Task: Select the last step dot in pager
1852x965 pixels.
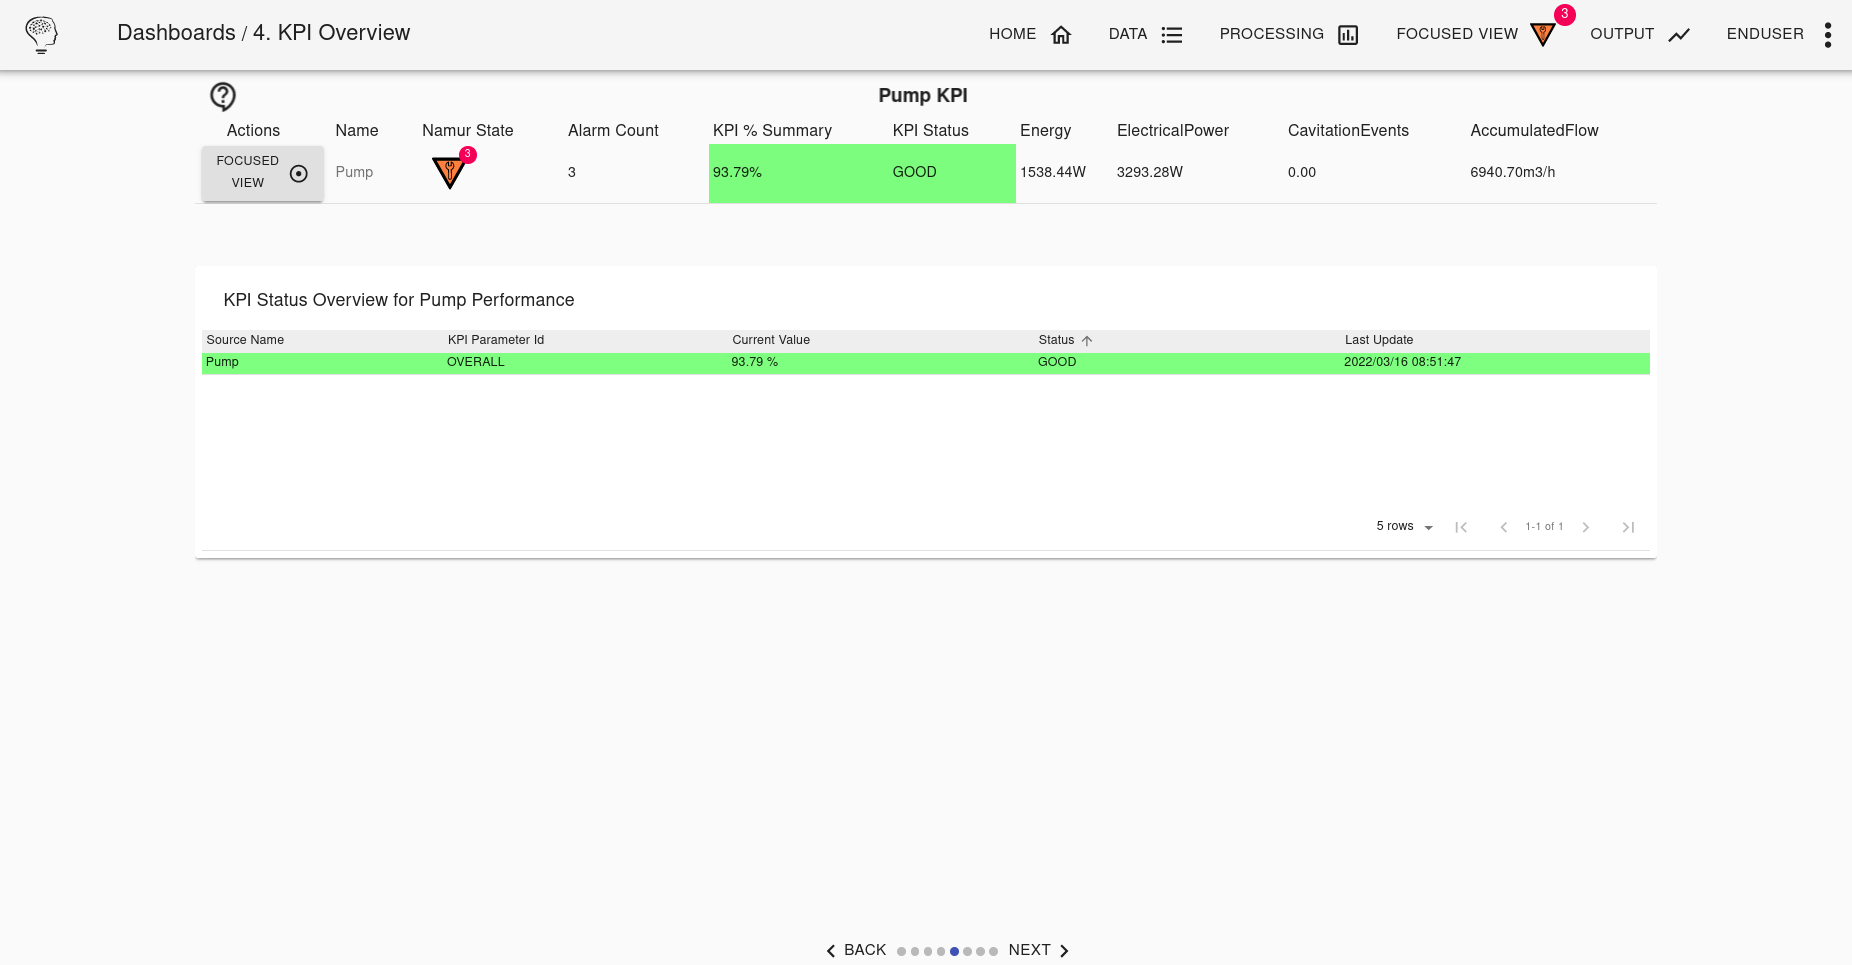Action: [x=993, y=952]
